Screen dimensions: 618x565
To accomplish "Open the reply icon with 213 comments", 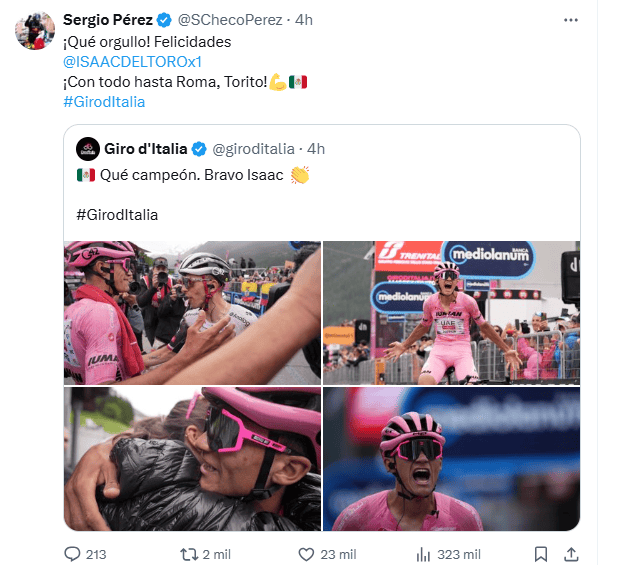I will pyautogui.click(x=73, y=554).
